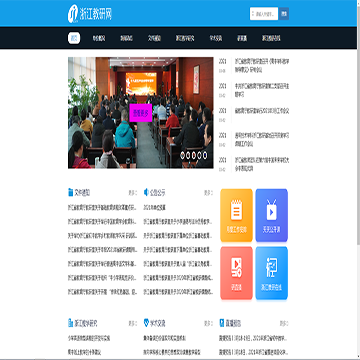Open the fourth article under 文件通知
Image resolution: width=360 pixels, height=360 pixels.
point(102,249)
